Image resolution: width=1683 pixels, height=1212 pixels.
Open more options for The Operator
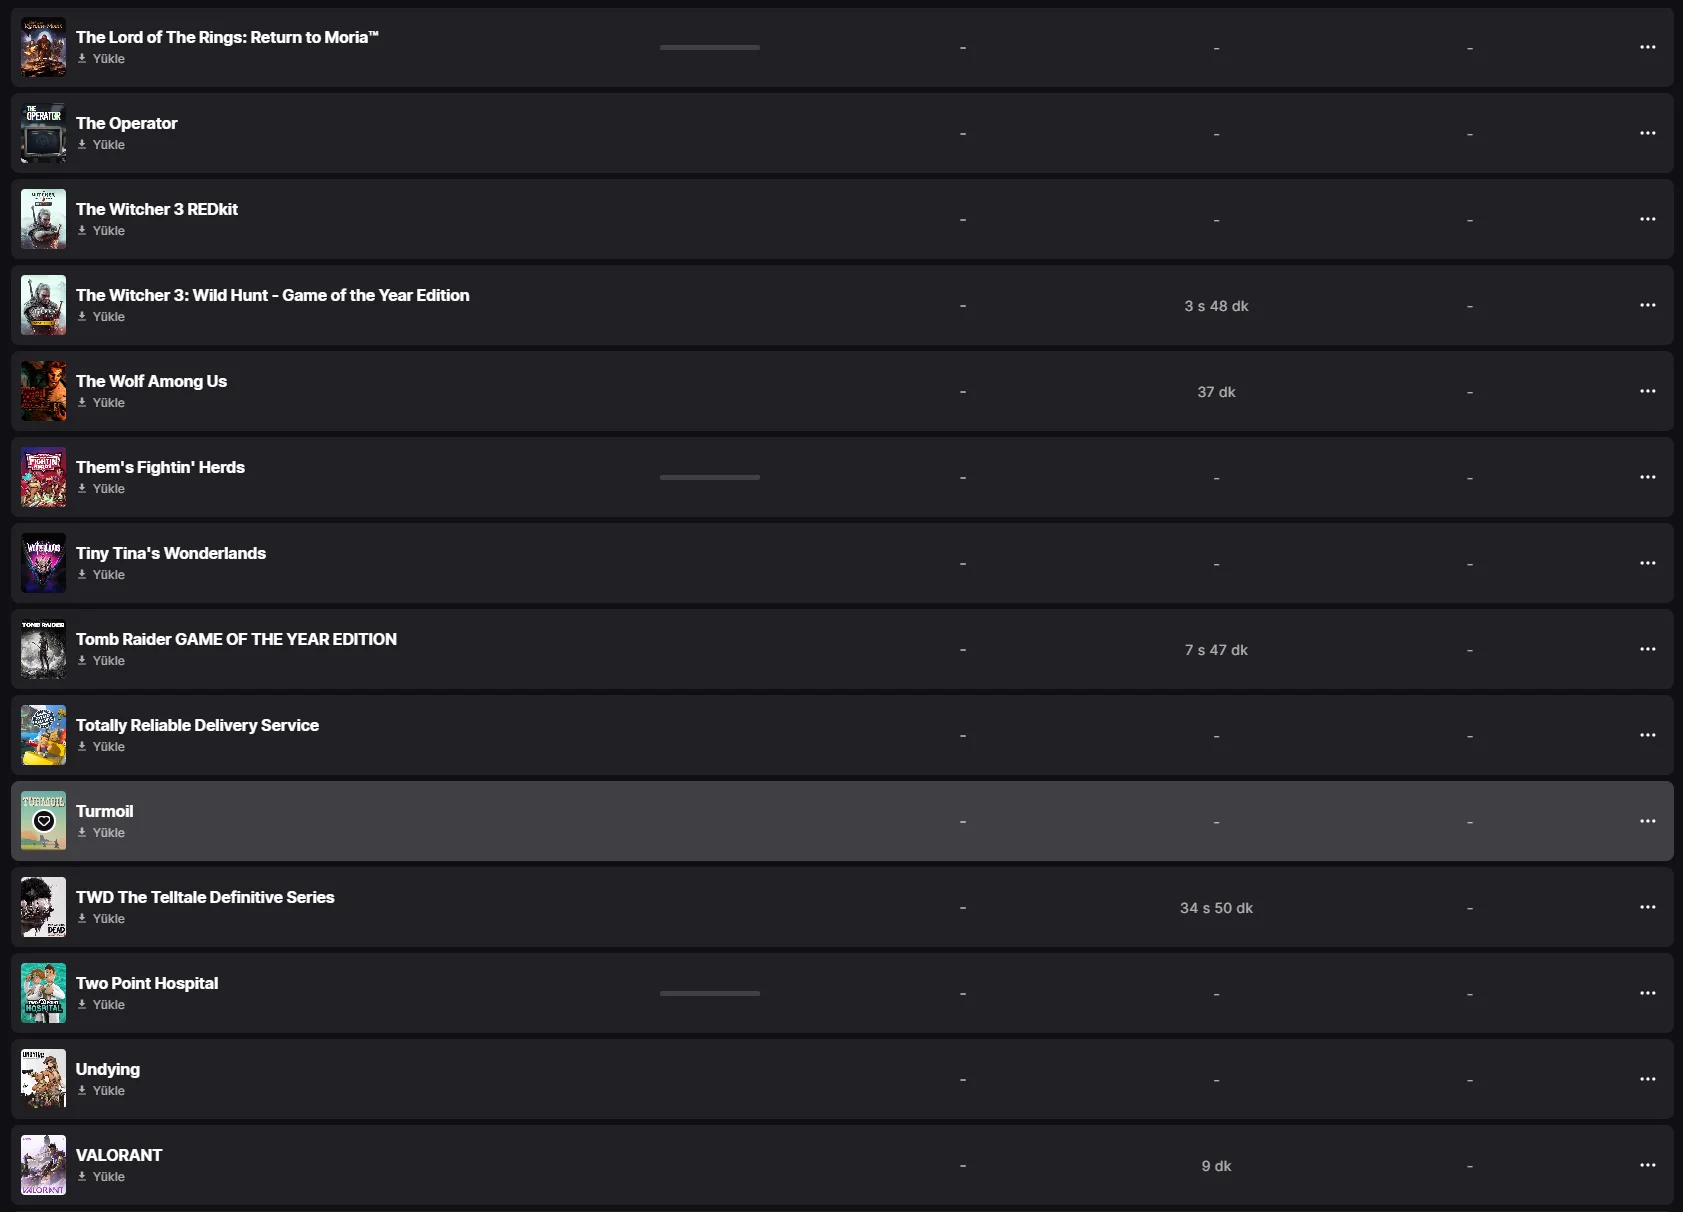(x=1647, y=133)
